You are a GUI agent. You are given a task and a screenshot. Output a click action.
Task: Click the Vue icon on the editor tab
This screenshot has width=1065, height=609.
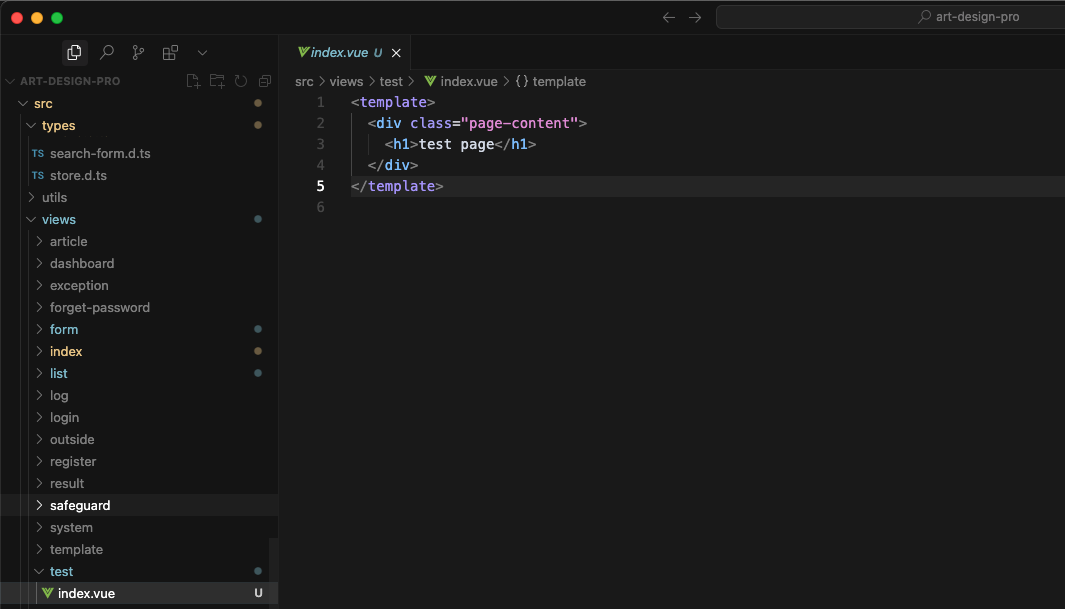coord(304,52)
